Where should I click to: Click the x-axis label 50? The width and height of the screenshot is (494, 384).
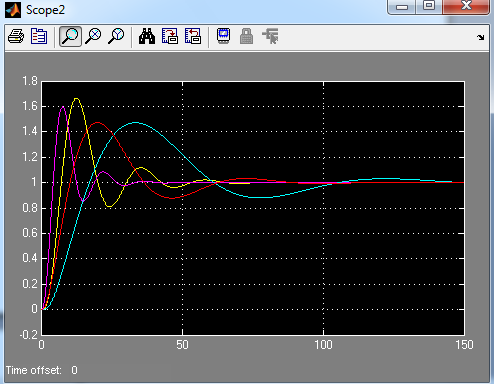[x=182, y=345]
